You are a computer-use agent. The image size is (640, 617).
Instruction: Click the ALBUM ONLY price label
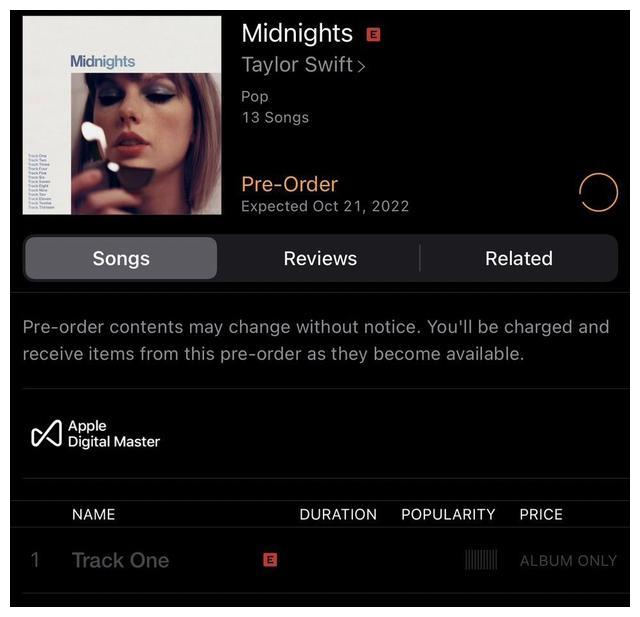pyautogui.click(x=568, y=561)
